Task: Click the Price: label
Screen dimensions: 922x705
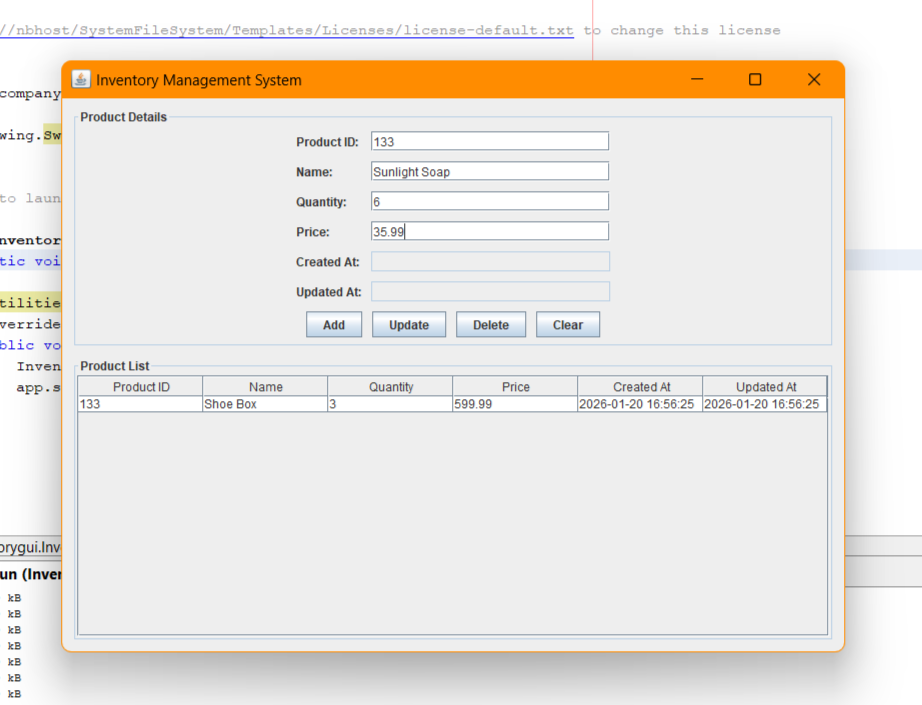Action: pos(313,232)
